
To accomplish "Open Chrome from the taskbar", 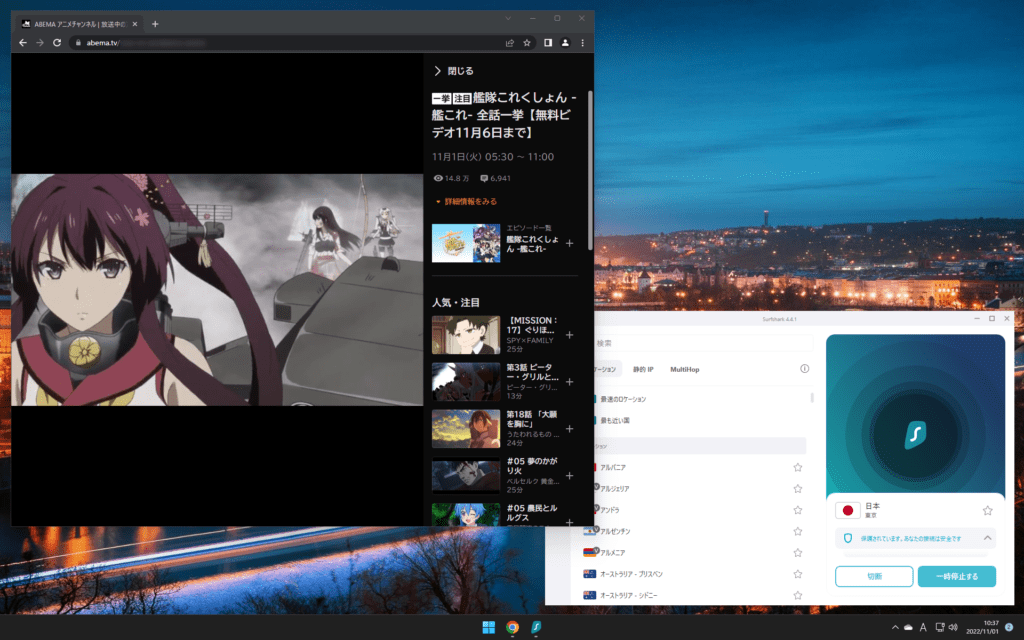I will [512, 628].
